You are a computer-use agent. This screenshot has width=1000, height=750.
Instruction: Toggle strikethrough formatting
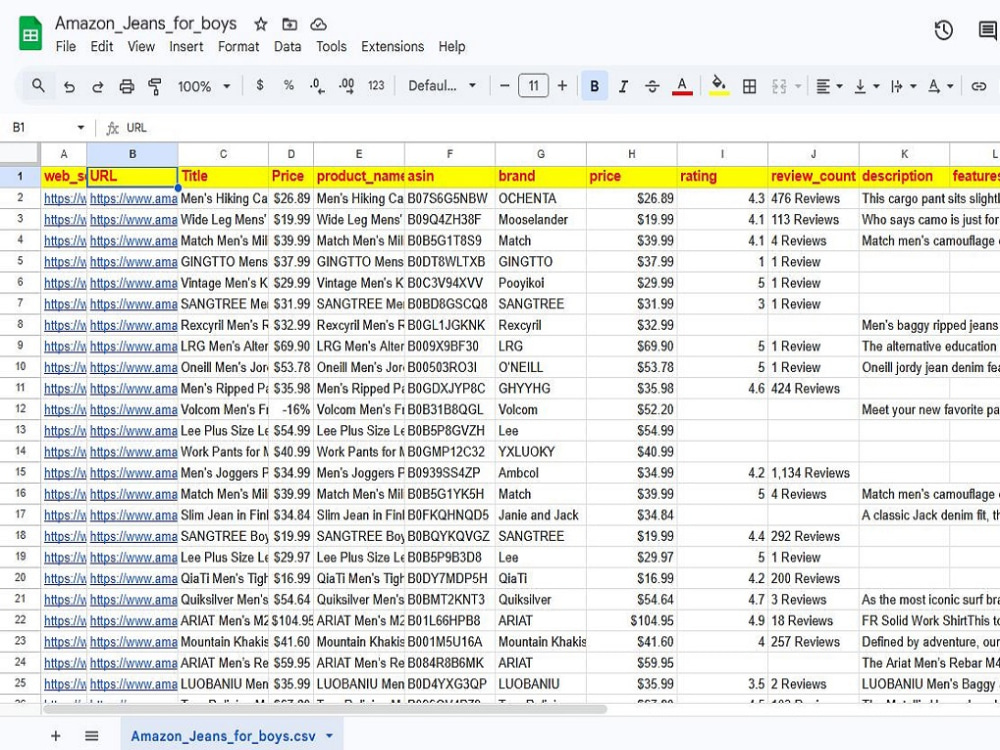(652, 86)
